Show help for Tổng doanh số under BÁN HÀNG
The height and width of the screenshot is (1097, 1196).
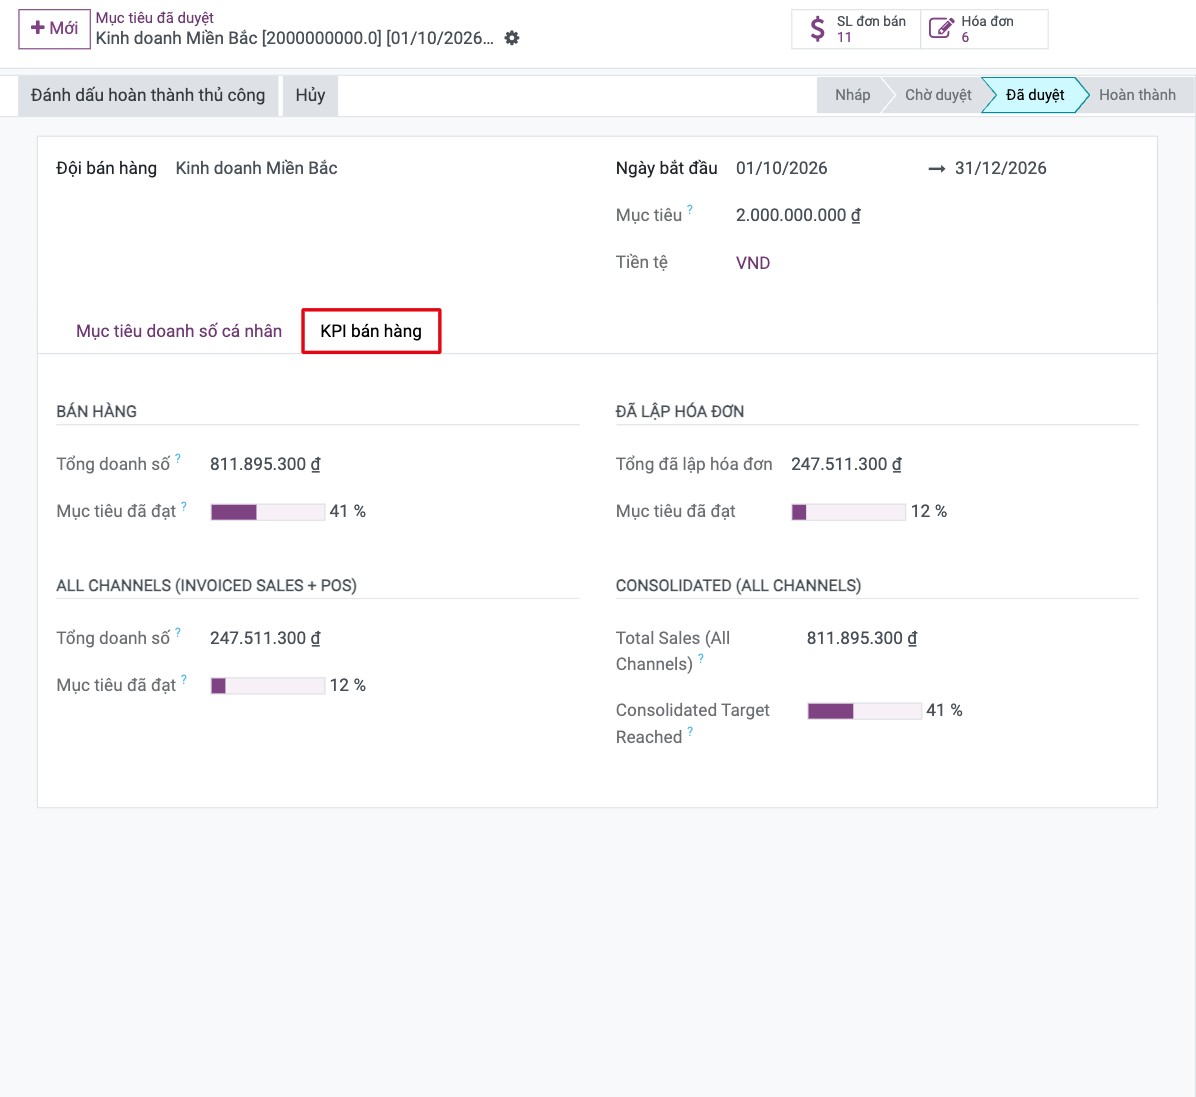click(x=178, y=458)
